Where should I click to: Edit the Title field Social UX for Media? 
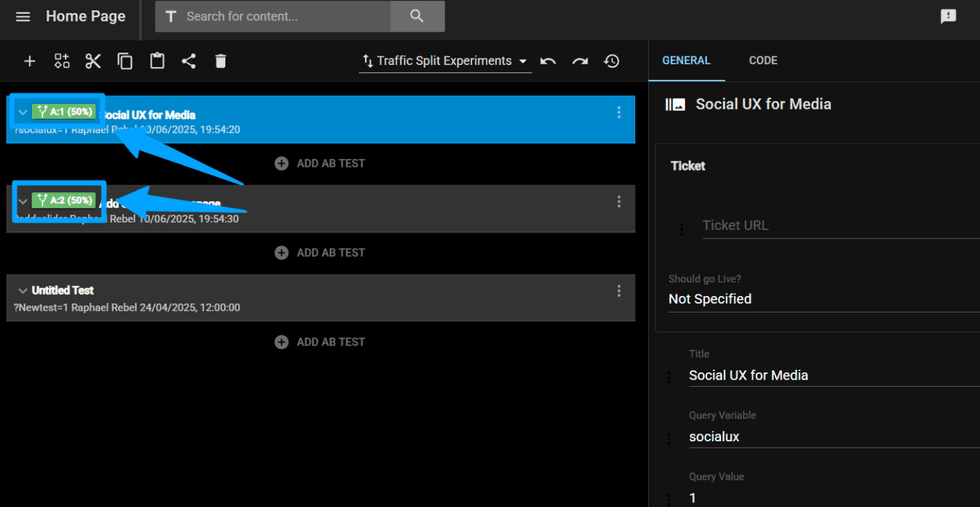[834, 375]
